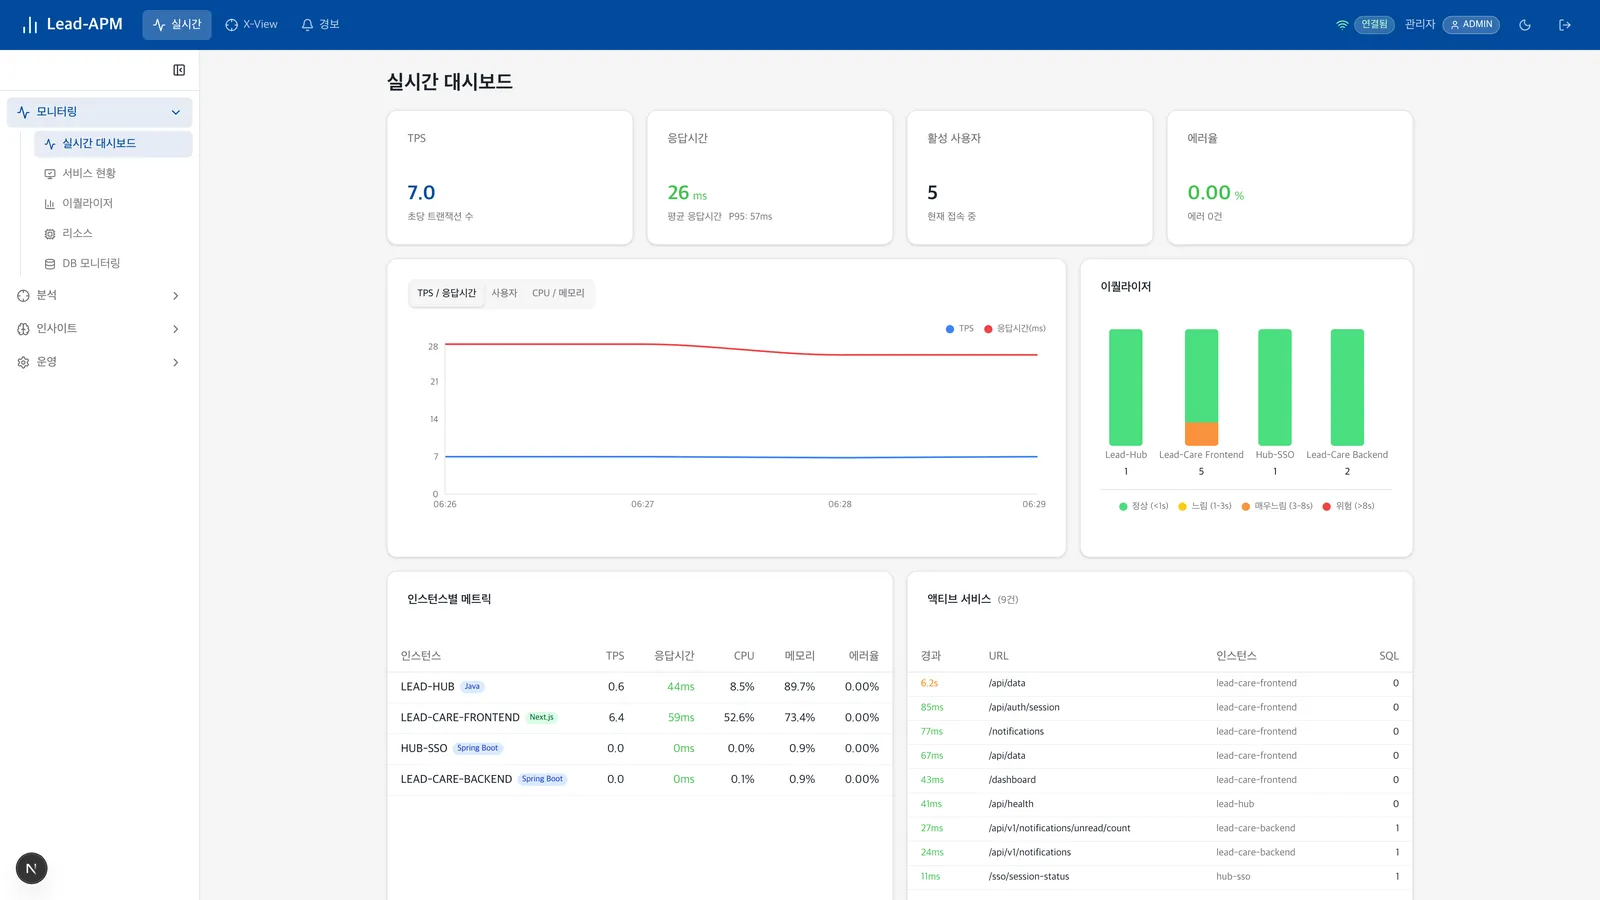
Task: Select the HUB-SSO instance row
Action: pos(640,749)
